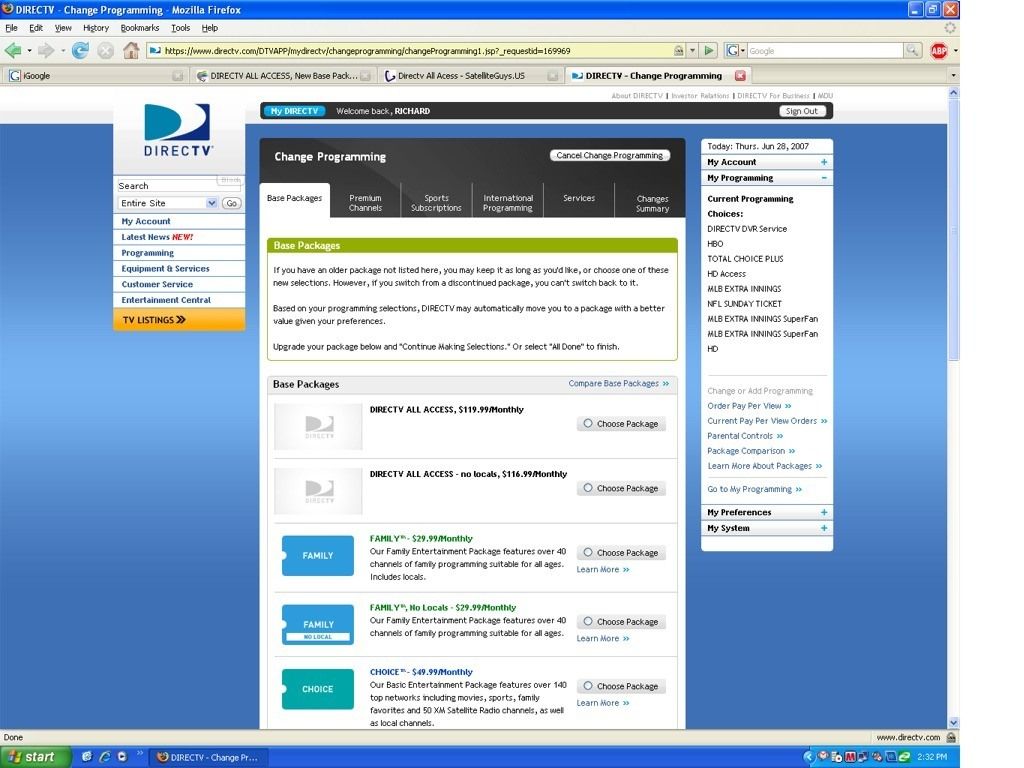Screen dimensions: 1024x768
Task: Click the scroll up arrow of the page
Action: pyautogui.click(x=953, y=93)
